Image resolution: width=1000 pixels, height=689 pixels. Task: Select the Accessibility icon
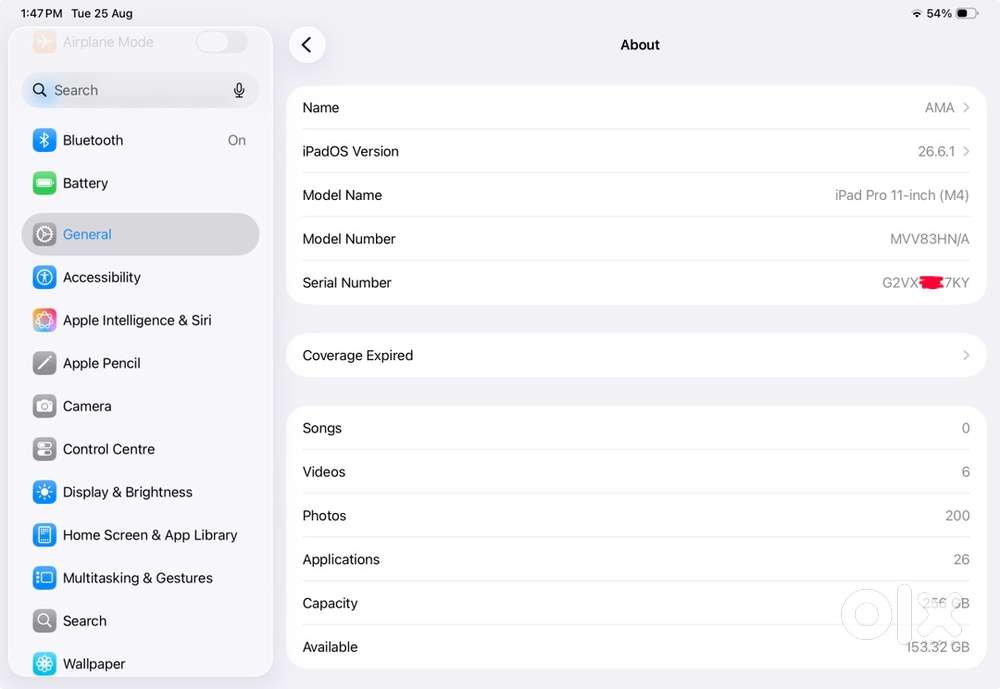[45, 277]
